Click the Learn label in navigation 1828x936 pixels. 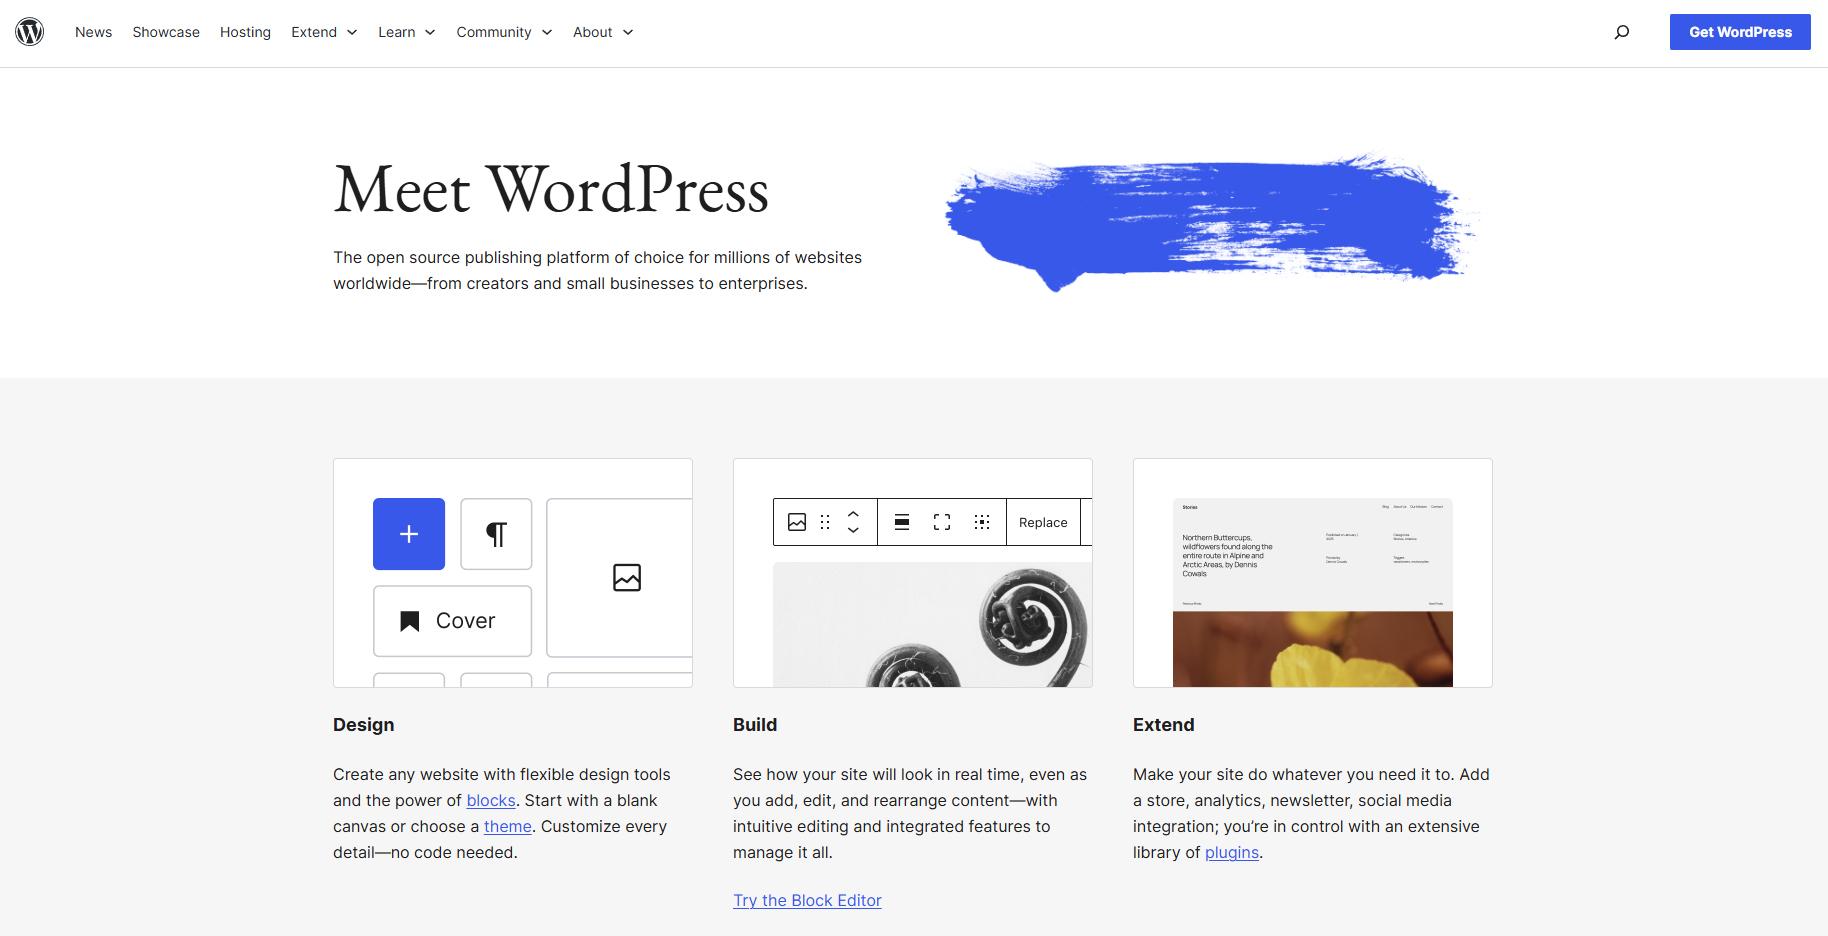397,32
